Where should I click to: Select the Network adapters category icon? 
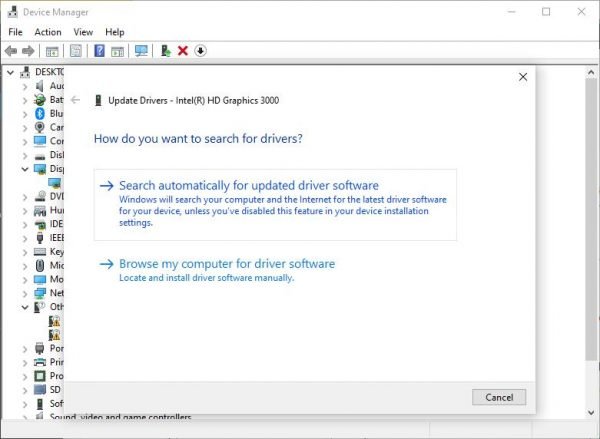point(40,293)
